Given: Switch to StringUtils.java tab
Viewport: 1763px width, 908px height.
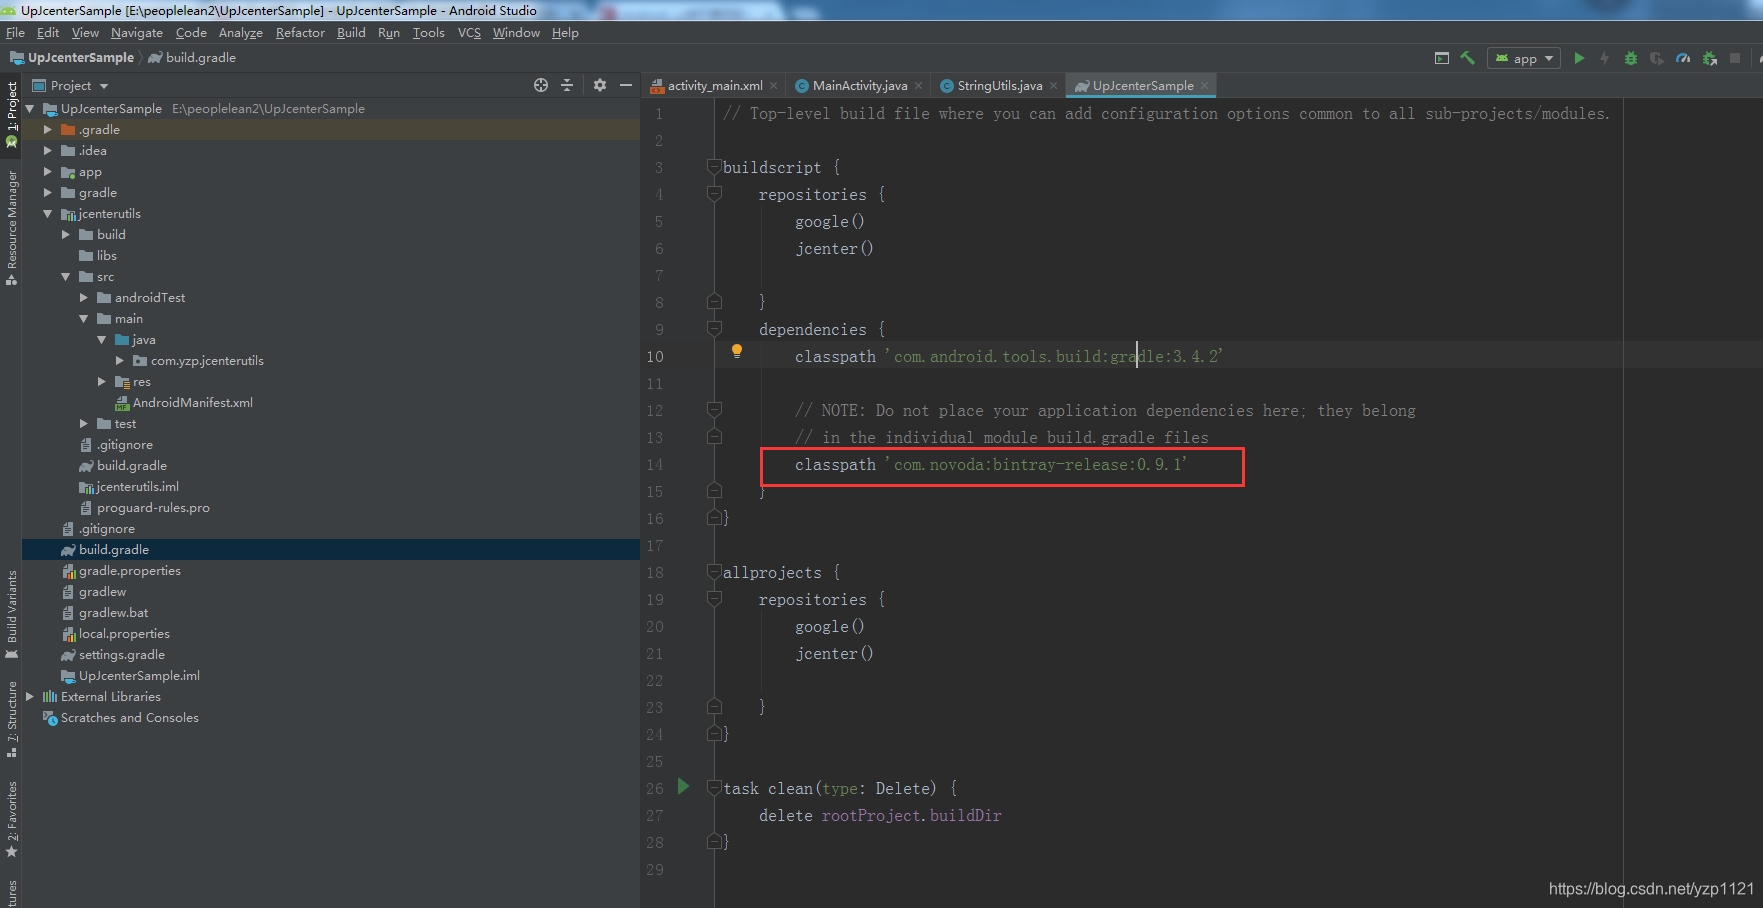Looking at the screenshot, I should (x=1000, y=86).
